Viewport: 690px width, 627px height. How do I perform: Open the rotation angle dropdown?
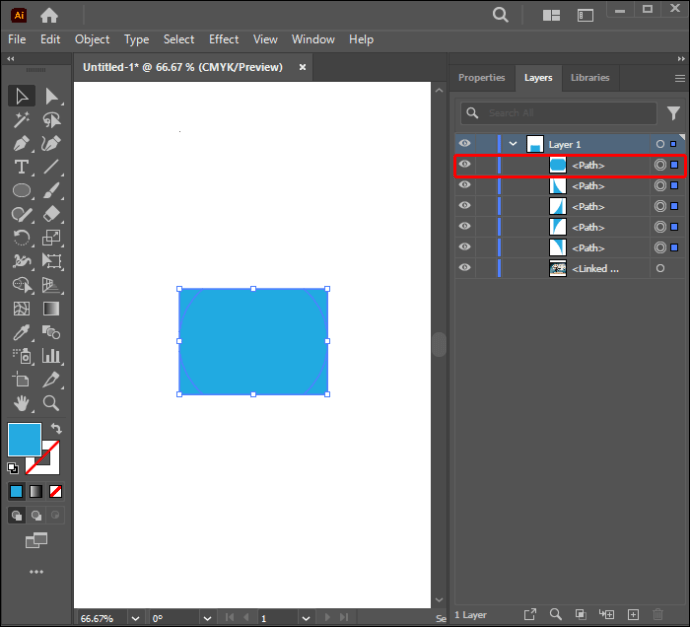[x=207, y=618]
